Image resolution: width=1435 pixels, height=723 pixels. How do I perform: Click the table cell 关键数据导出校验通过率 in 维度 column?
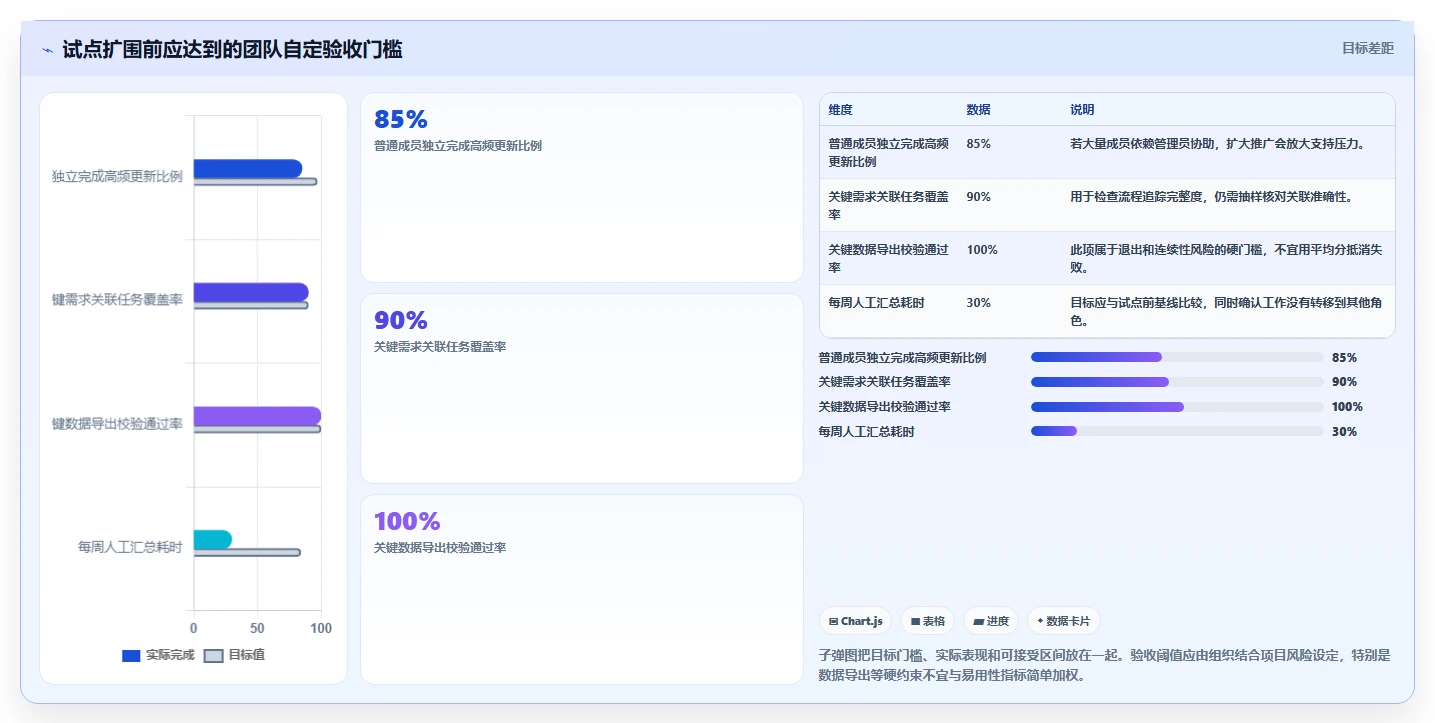point(889,258)
